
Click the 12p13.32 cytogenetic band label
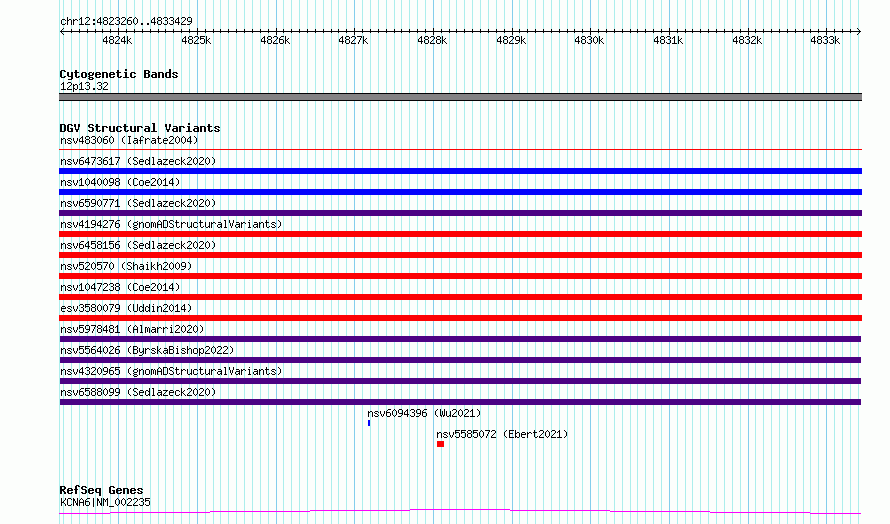coord(84,86)
